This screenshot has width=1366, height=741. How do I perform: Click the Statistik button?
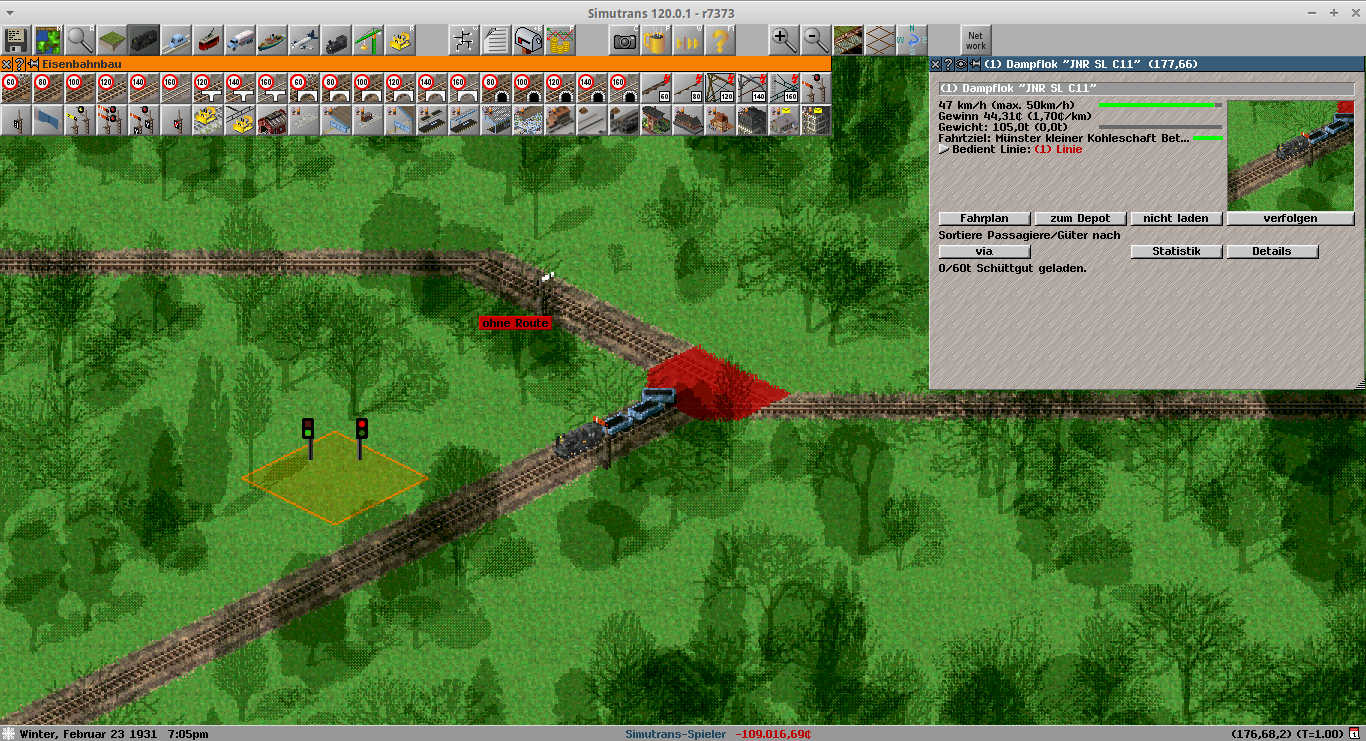(1176, 251)
